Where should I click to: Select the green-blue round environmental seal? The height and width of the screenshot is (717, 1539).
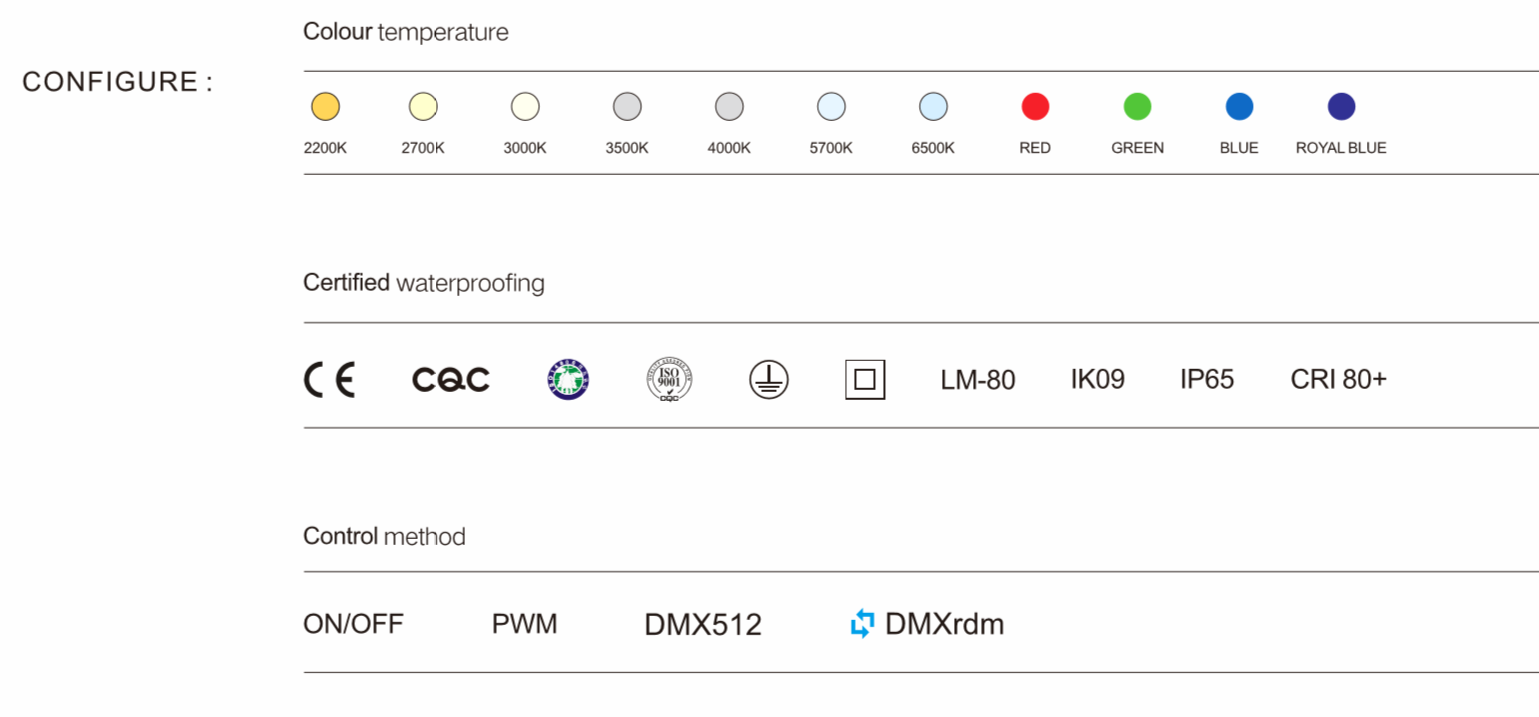pos(568,380)
